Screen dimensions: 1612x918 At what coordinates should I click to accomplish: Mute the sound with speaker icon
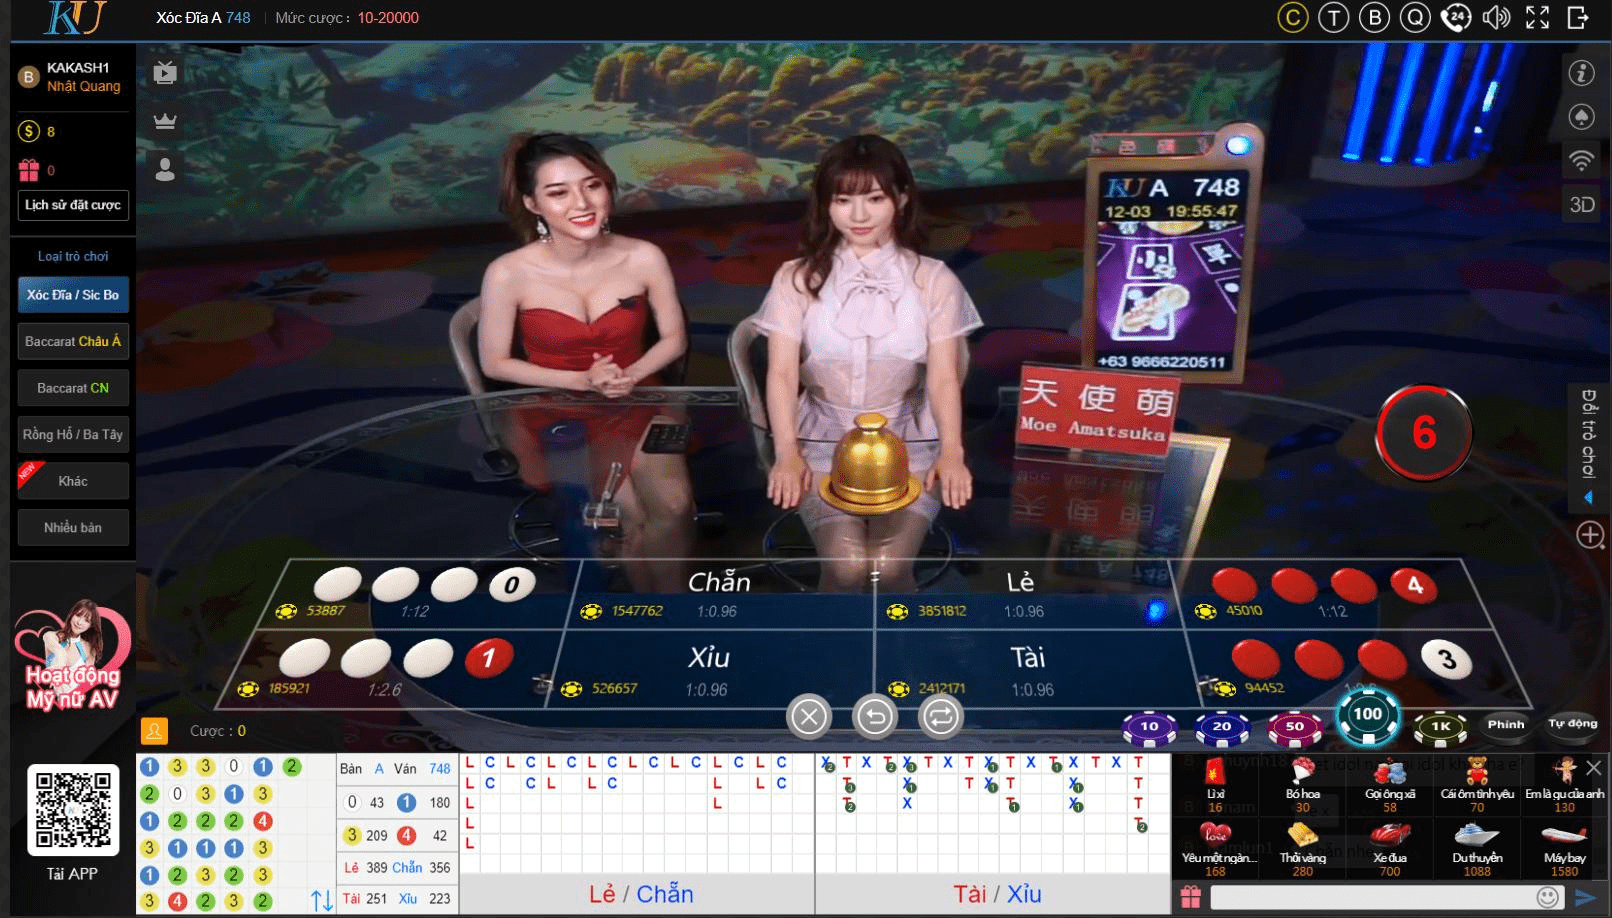(x=1496, y=18)
